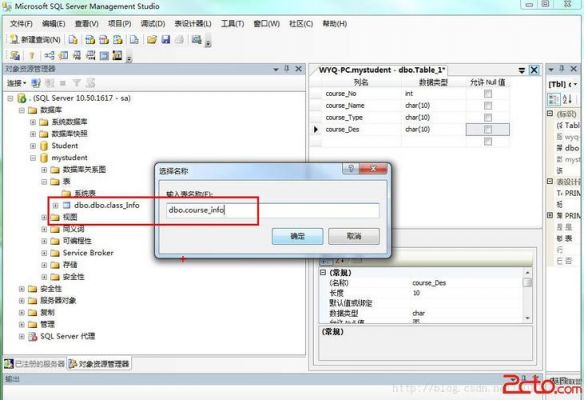Click the course_Name column name cell
The height and width of the screenshot is (400, 584).
(x=361, y=106)
